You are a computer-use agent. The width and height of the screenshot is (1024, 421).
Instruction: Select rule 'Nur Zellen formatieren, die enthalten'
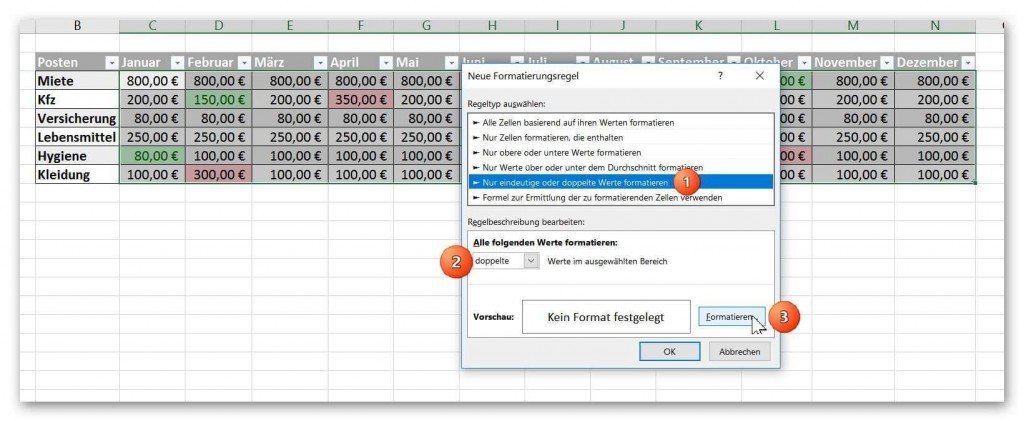(621, 138)
